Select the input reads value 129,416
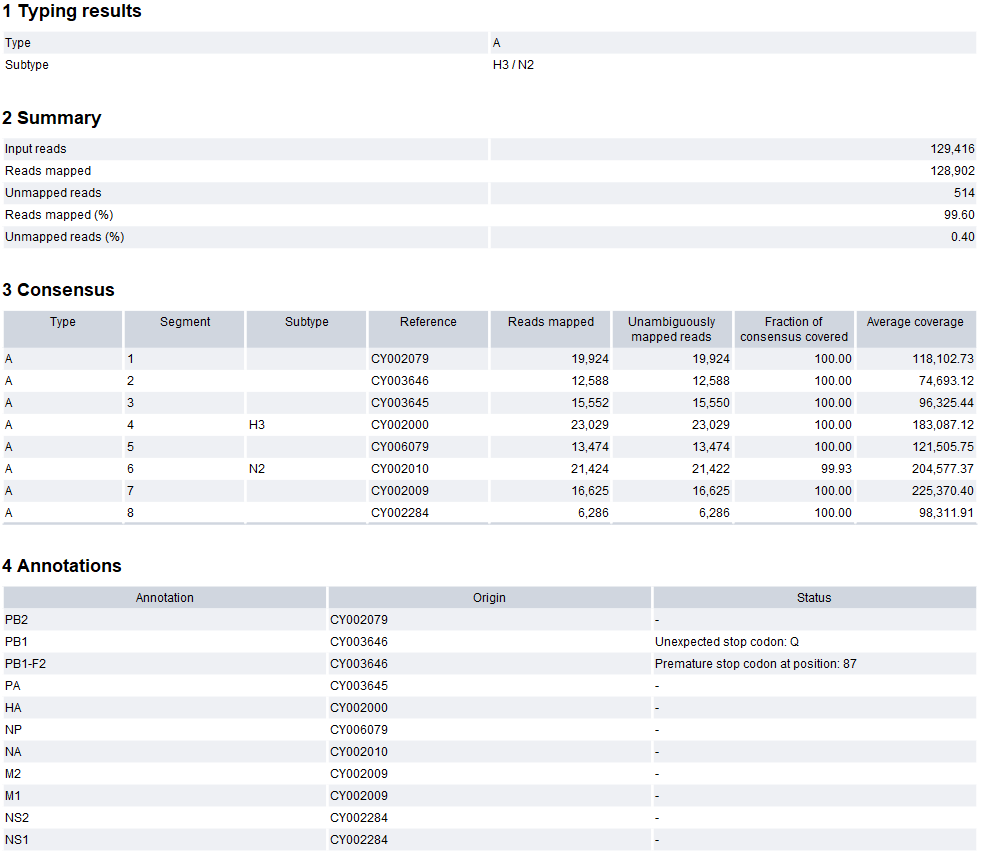 (952, 148)
